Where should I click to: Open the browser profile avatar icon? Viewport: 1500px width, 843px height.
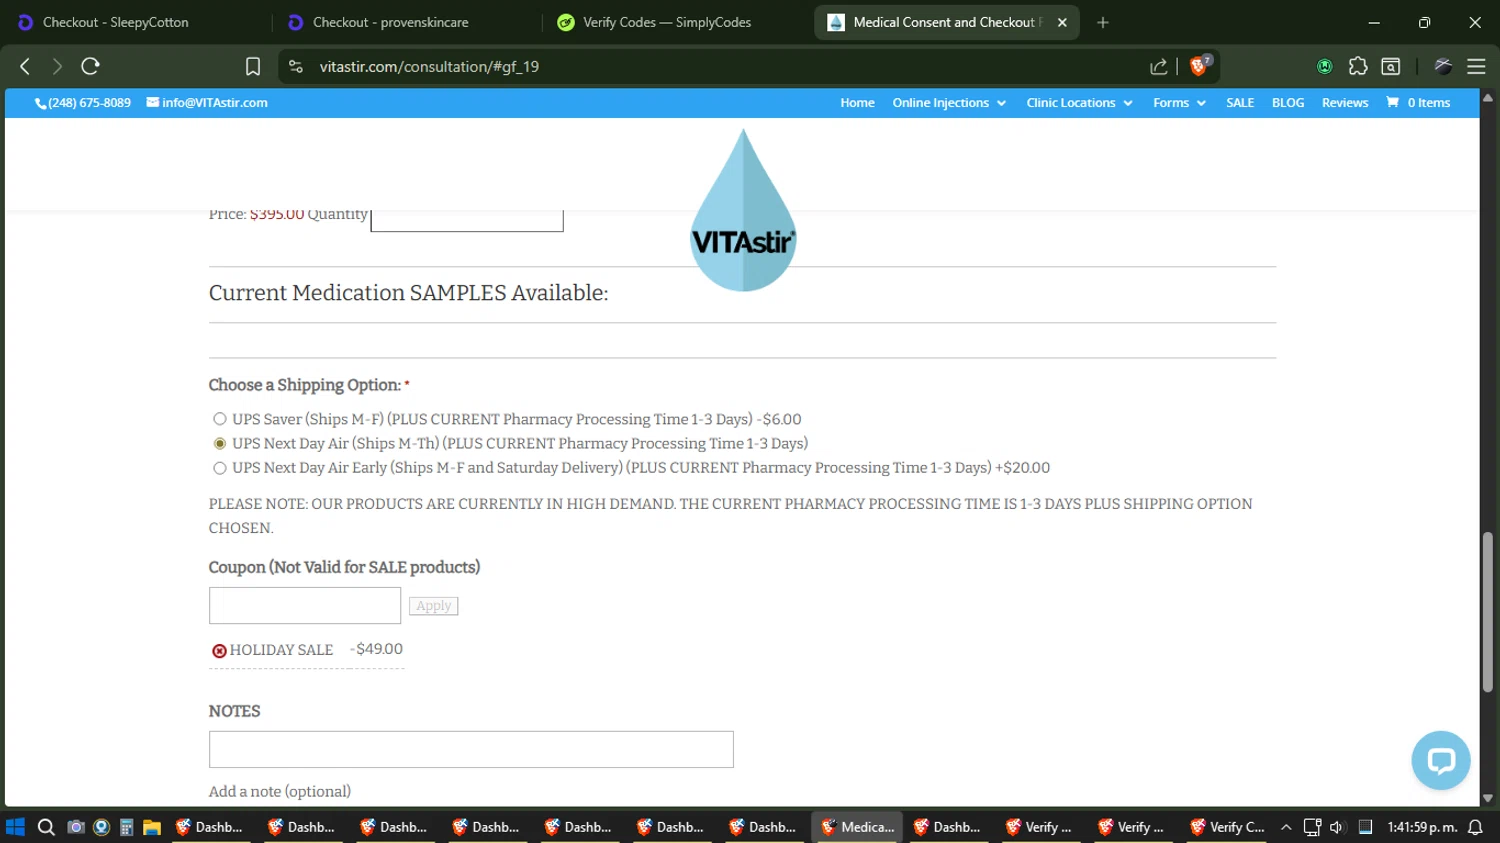click(1443, 66)
